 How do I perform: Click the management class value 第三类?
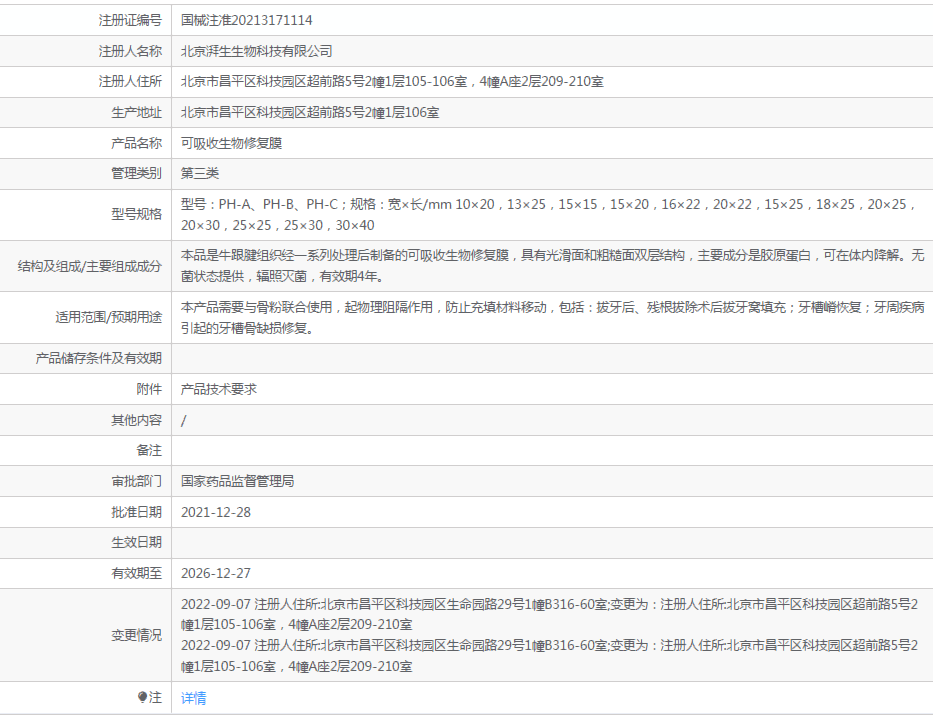tap(200, 173)
